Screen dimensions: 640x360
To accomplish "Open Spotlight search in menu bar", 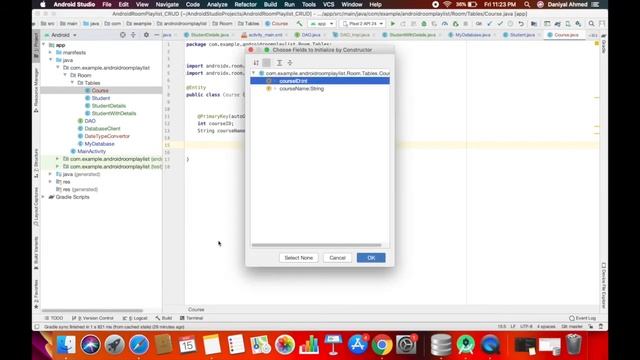I will pyautogui.click(x=527, y=4).
